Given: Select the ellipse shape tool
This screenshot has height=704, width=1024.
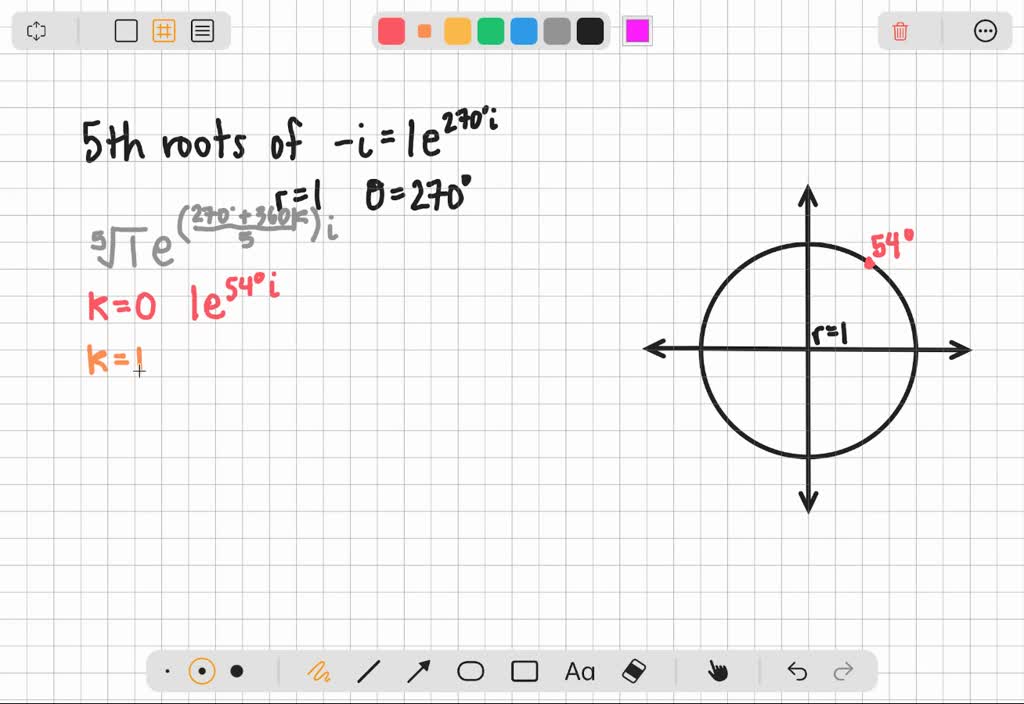Looking at the screenshot, I should tap(472, 671).
